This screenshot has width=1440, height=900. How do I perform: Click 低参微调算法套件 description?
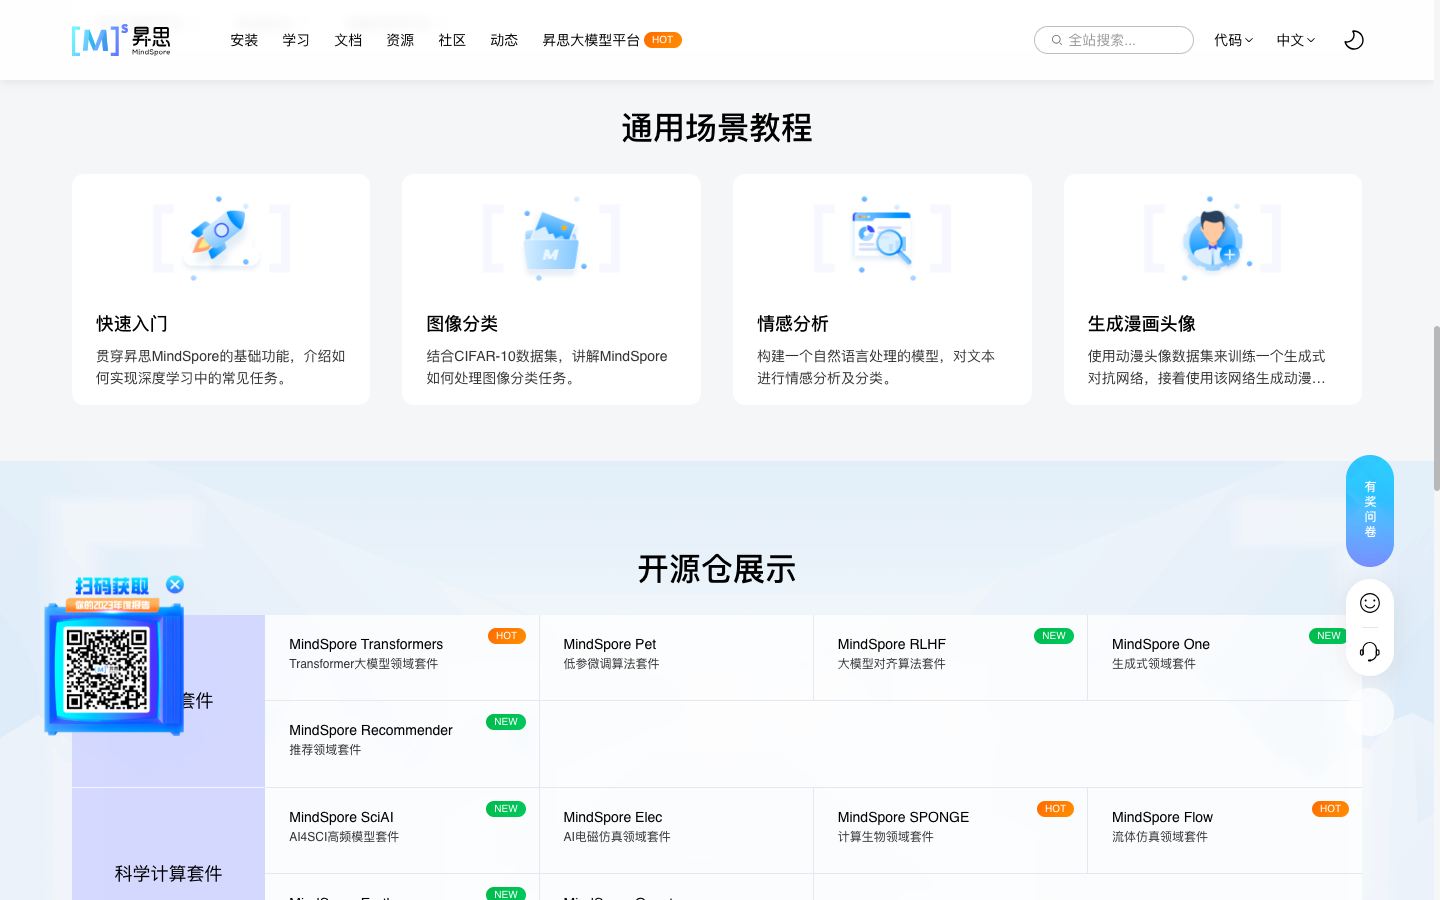click(x=611, y=664)
